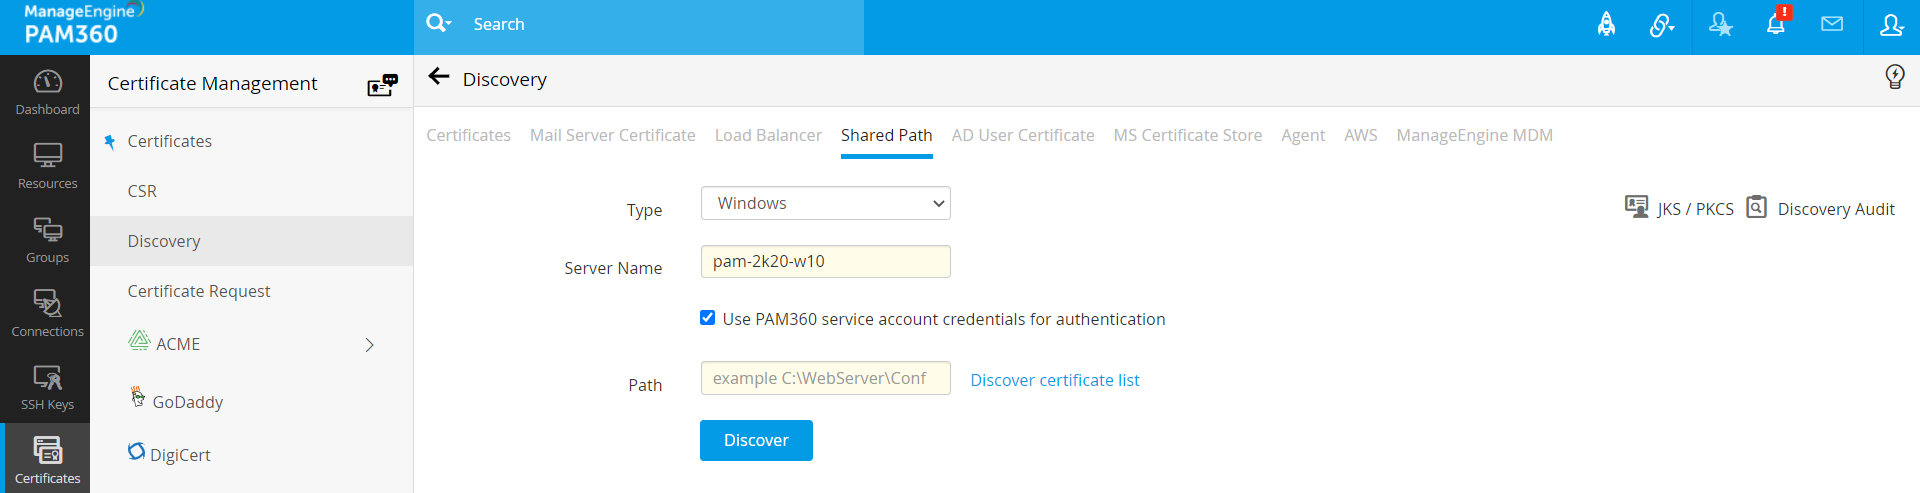The image size is (1920, 493).
Task: Click the ACME logo icon
Action: click(139, 341)
